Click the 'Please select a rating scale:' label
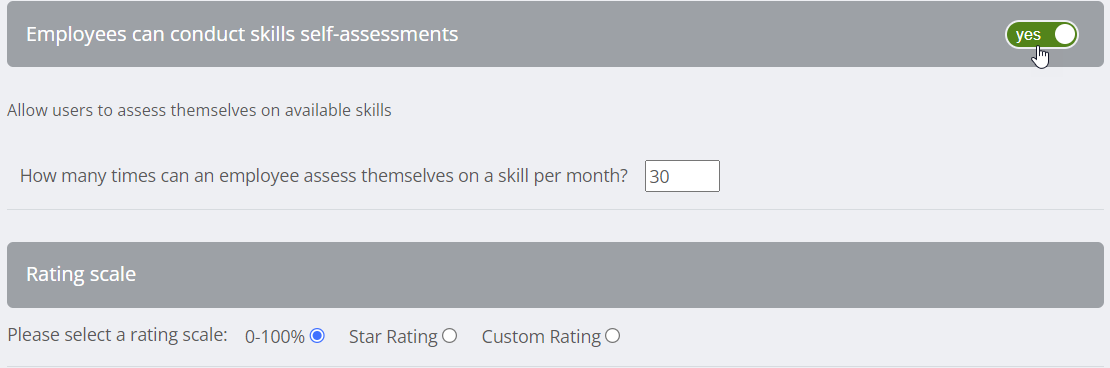 (x=118, y=335)
